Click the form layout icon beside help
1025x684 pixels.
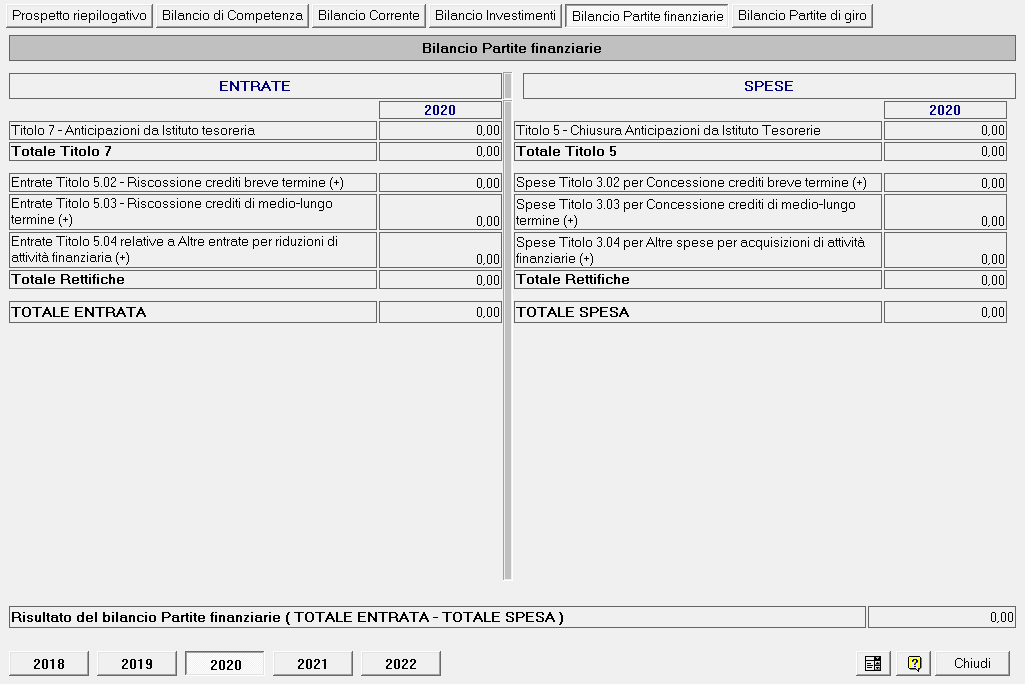pyautogui.click(x=873, y=663)
